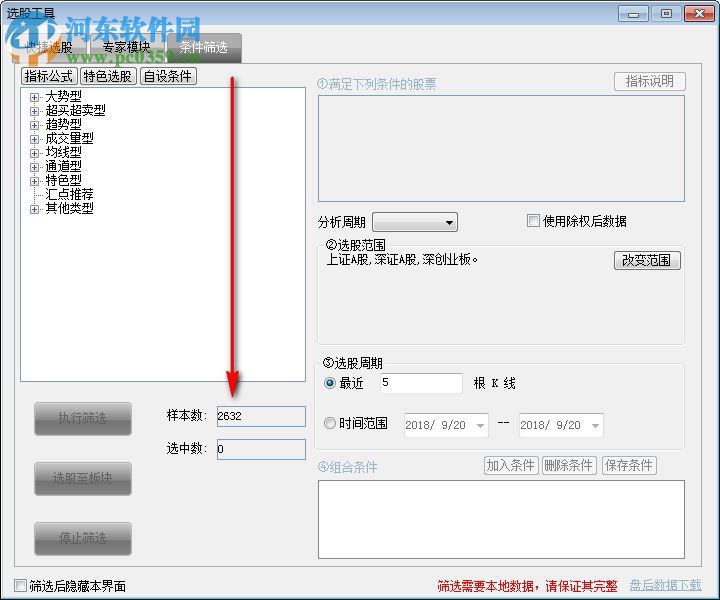720x600 pixels.
Task: Open the 特色选股 sub-tab
Action: (108, 76)
